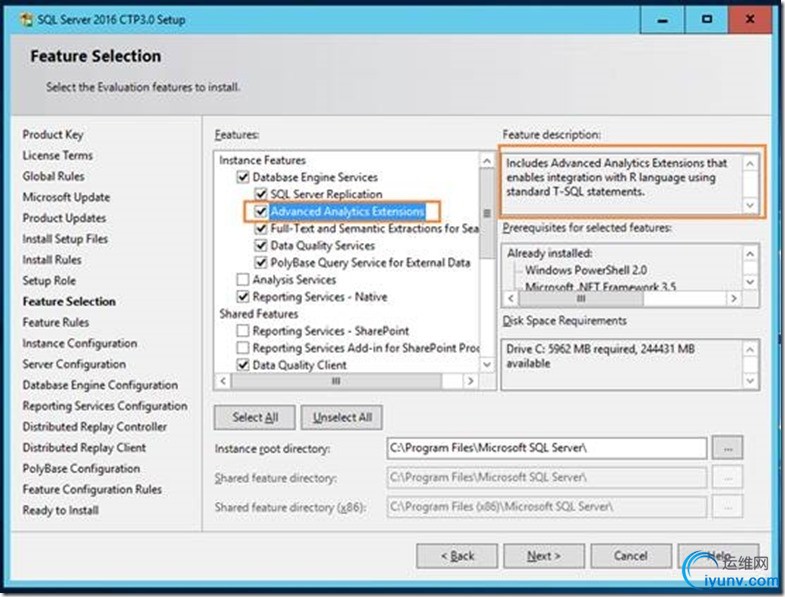785x597 pixels.
Task: Select Global Rules step in sidebar
Action: pyautogui.click(x=54, y=176)
